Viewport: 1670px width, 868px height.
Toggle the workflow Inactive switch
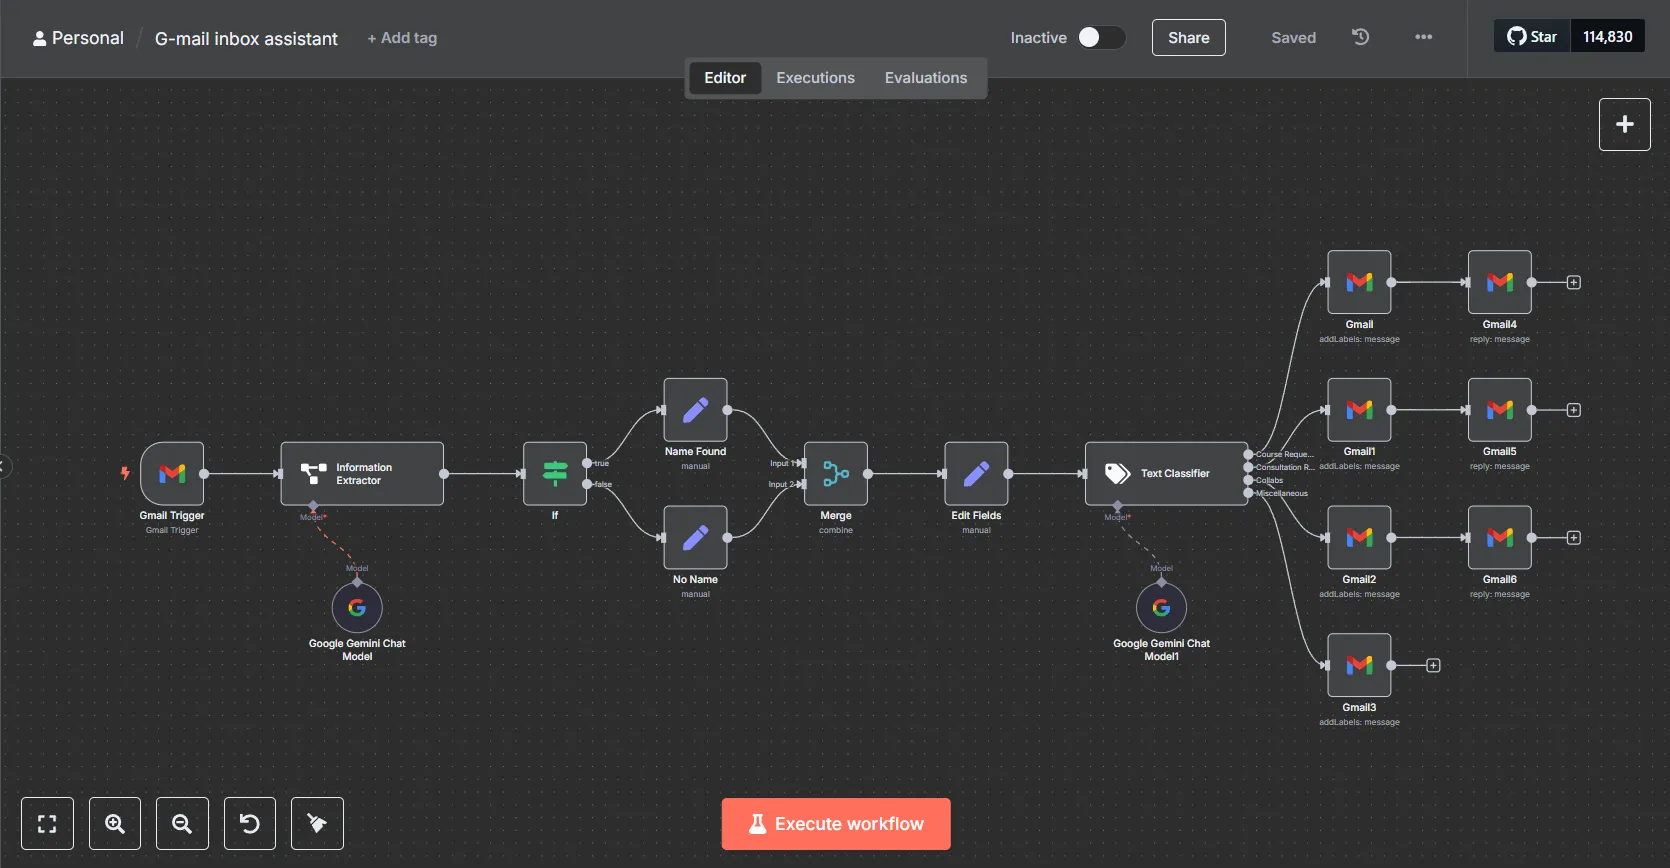click(x=1100, y=38)
